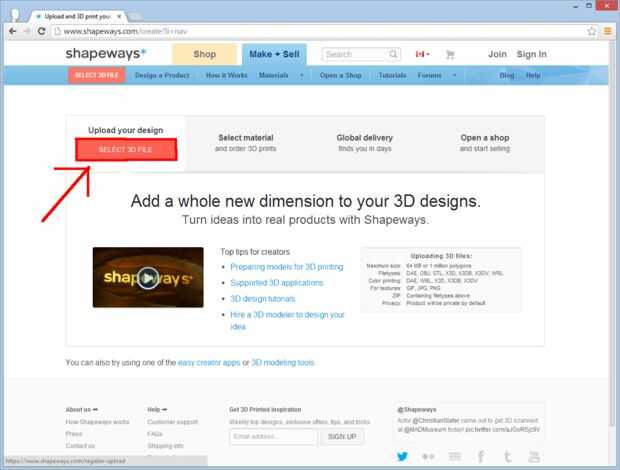Image resolution: width=620 pixels, height=470 pixels.
Task: Open How Shapeways works footer link
Action: [x=97, y=422]
